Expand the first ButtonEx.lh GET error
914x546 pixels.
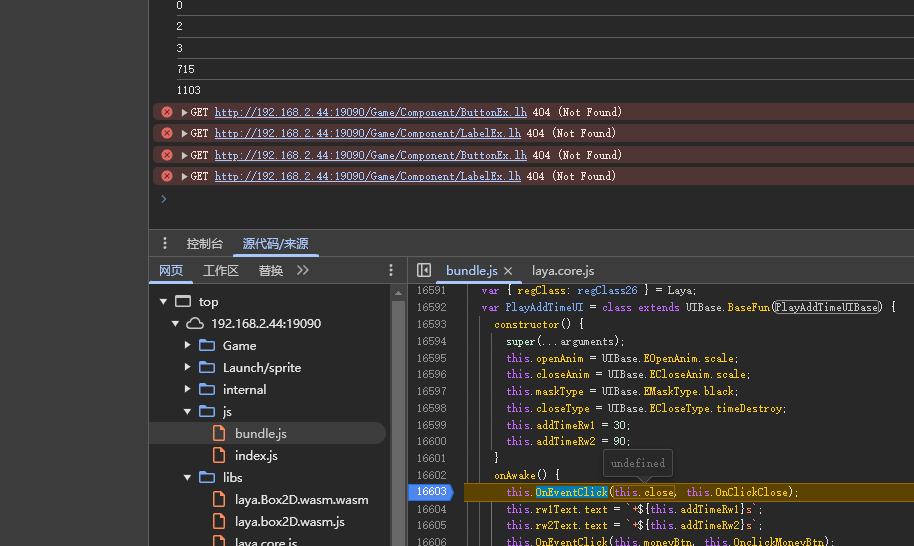[x=184, y=112]
